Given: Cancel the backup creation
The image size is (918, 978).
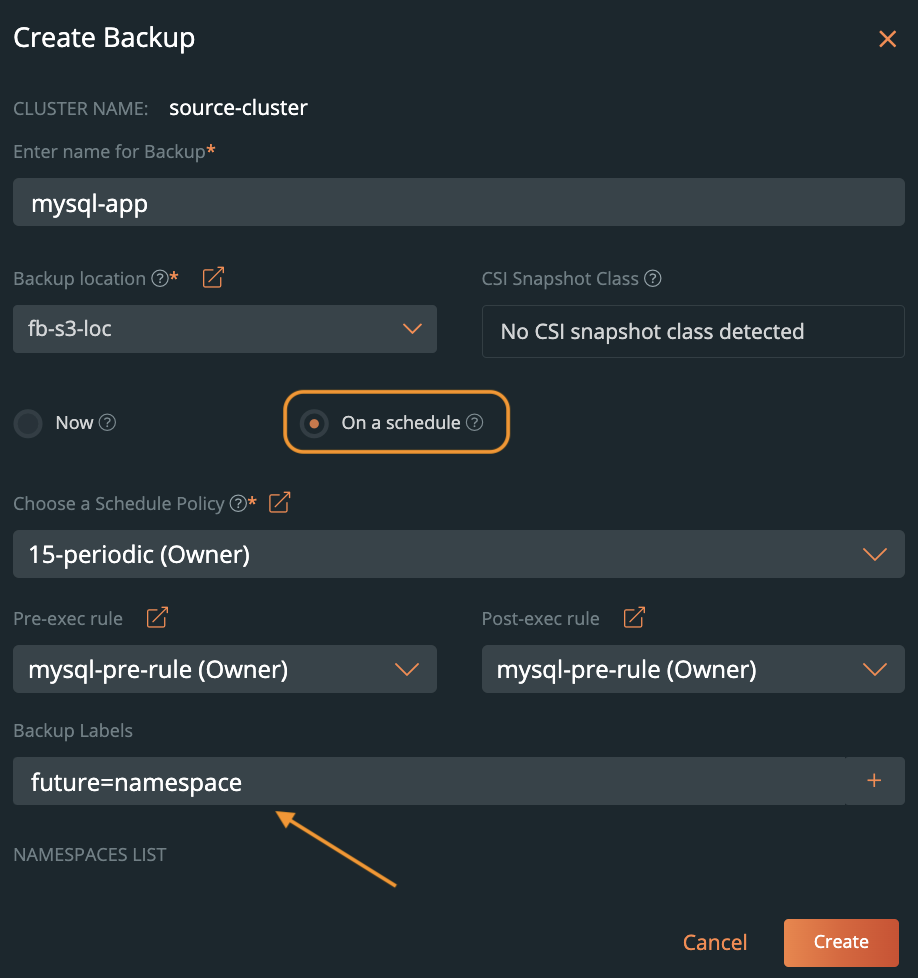Looking at the screenshot, I should point(715,943).
